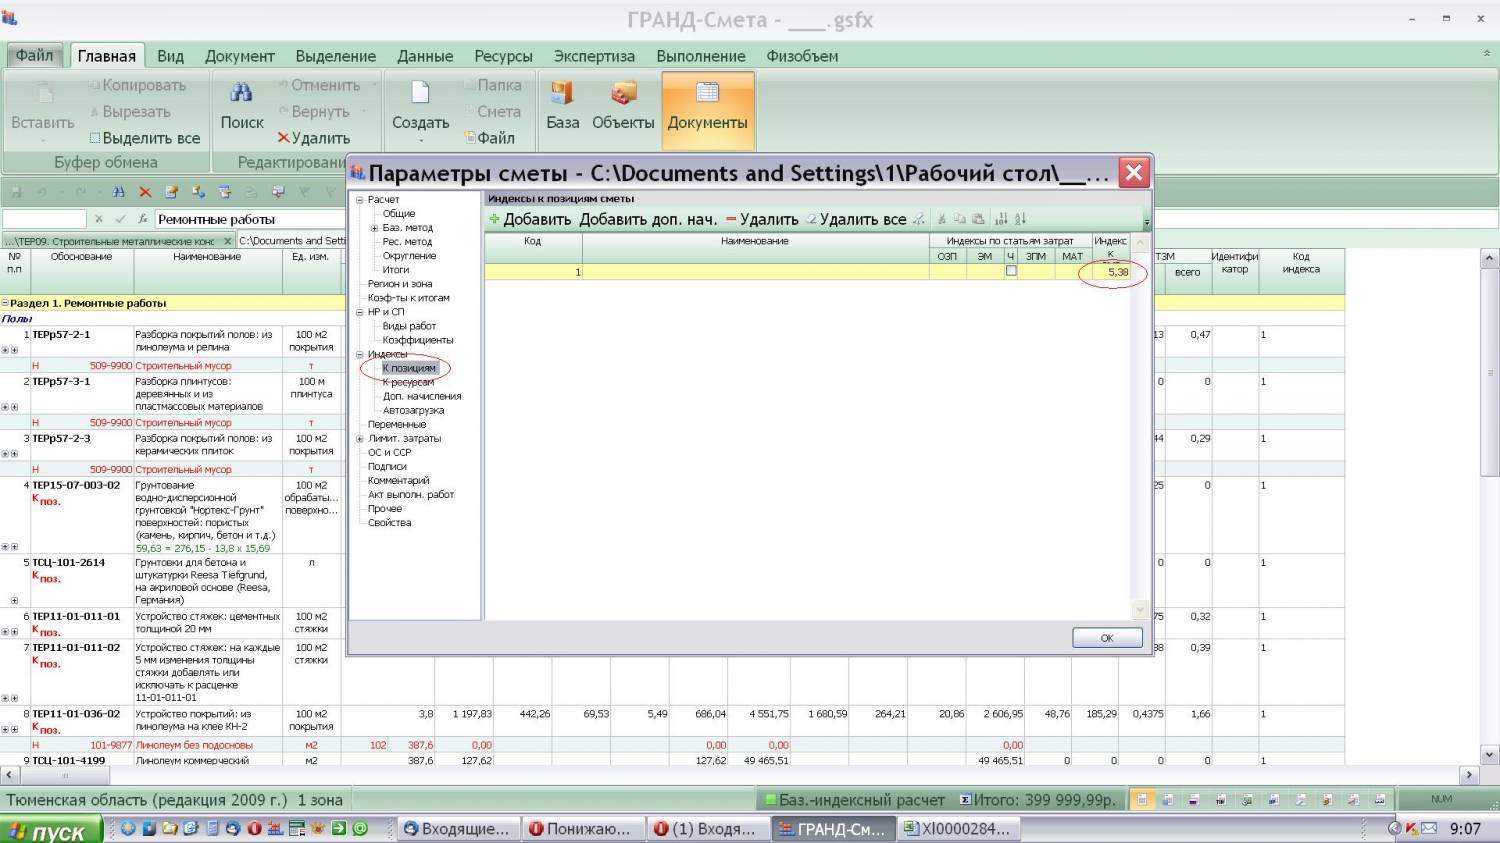Switch to the Экспертиза ribbon tab
The width and height of the screenshot is (1500, 843).
point(594,56)
